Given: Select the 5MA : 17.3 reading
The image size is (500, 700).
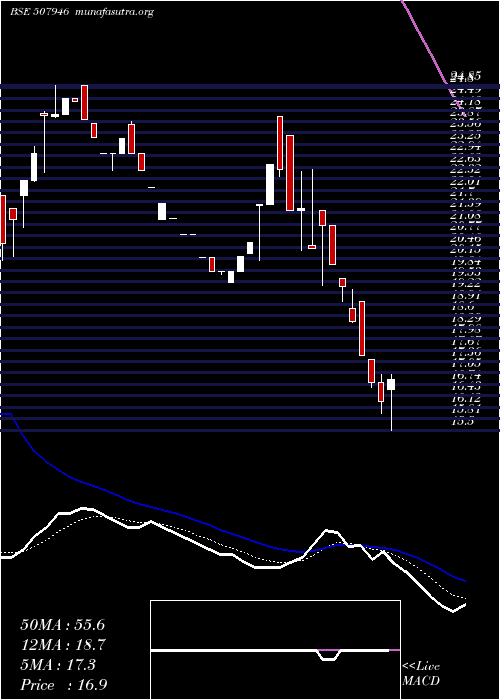Looking at the screenshot, I should (x=58, y=665).
